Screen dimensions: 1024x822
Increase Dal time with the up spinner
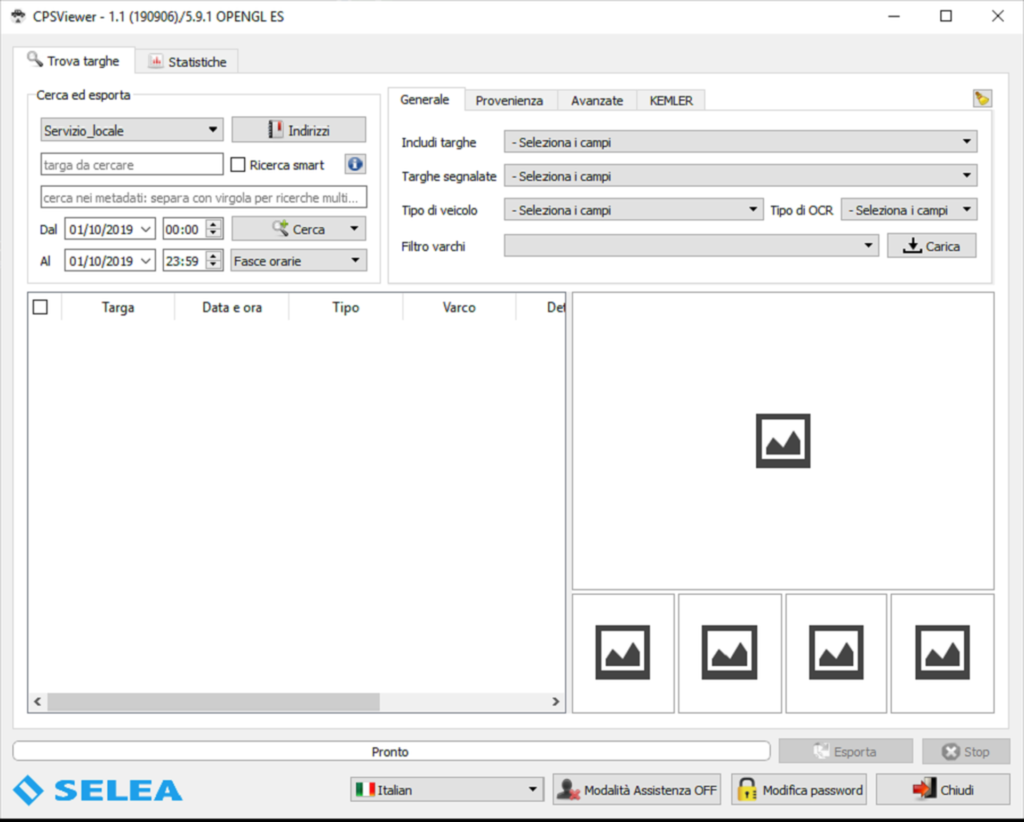(214, 224)
